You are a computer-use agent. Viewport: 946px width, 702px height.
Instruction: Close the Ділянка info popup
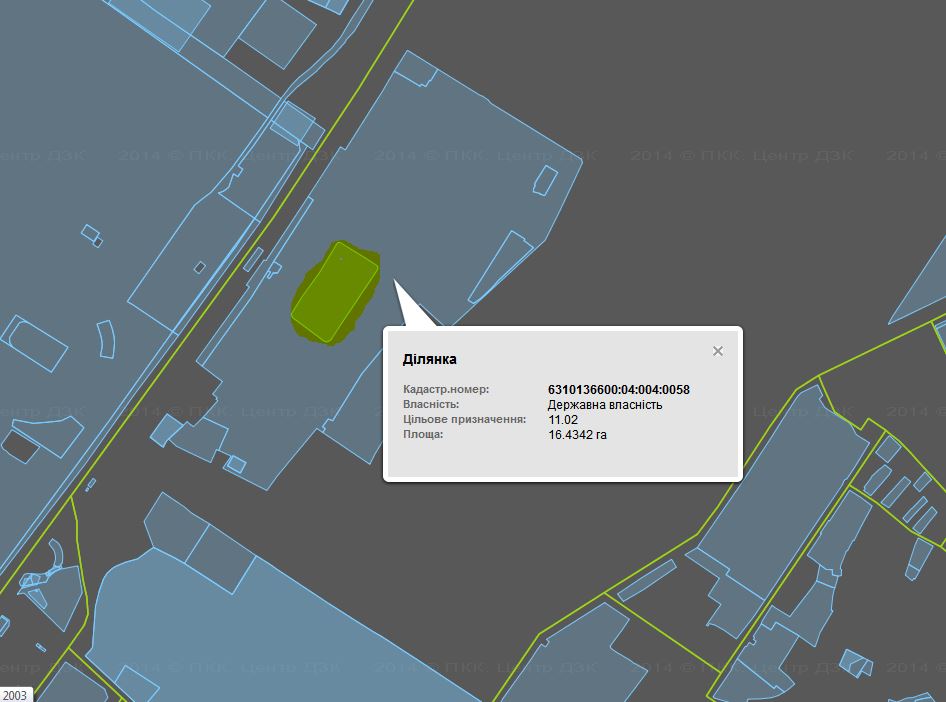coord(717,351)
